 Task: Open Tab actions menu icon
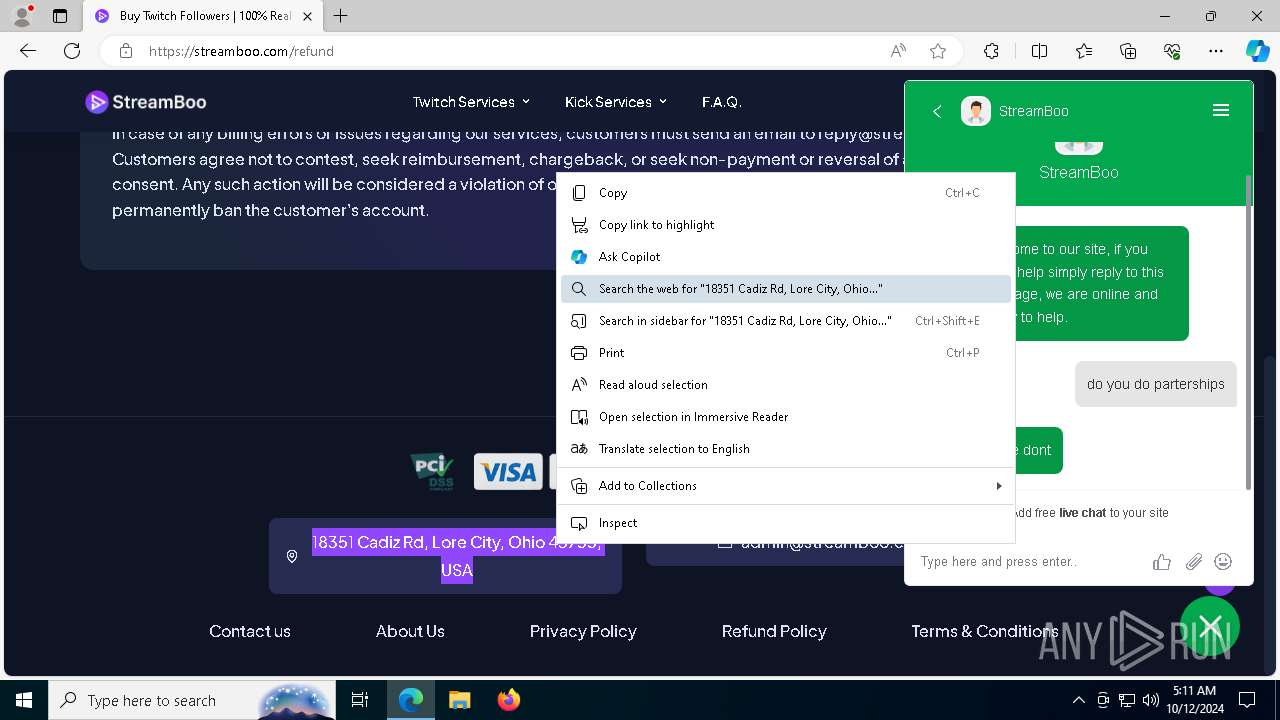(x=60, y=16)
